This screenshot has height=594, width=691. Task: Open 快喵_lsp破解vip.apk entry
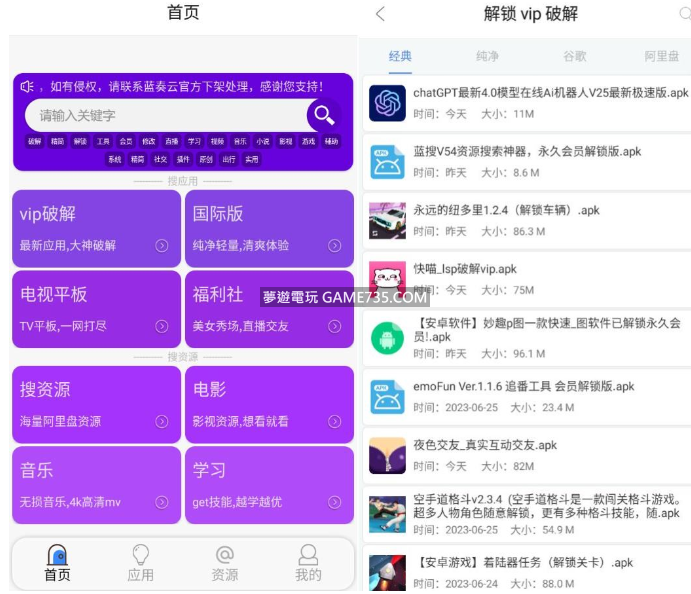(x=527, y=279)
